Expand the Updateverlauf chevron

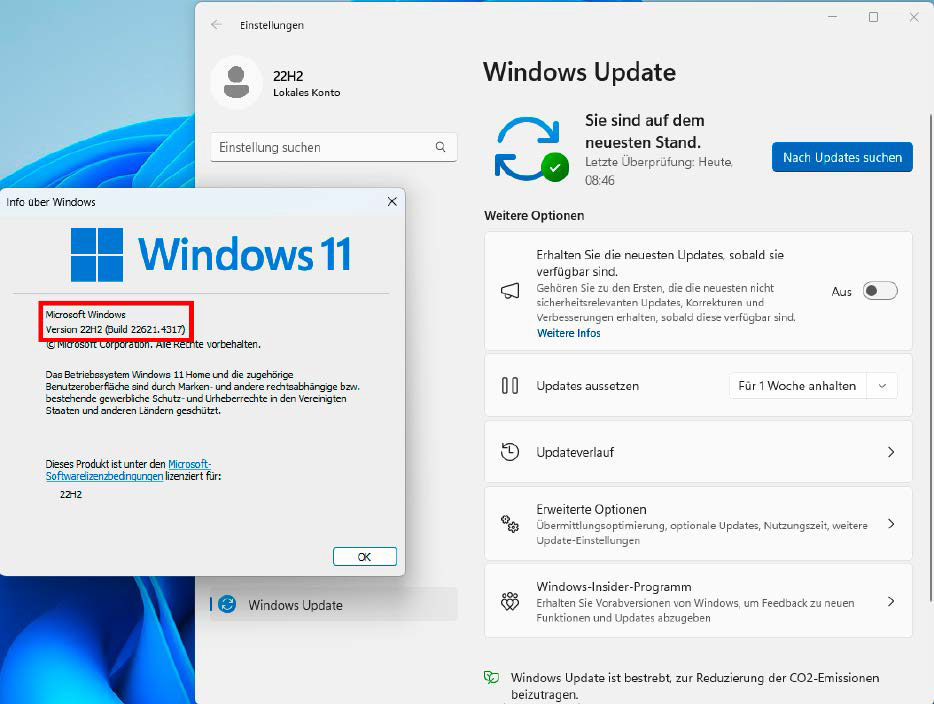tap(891, 452)
